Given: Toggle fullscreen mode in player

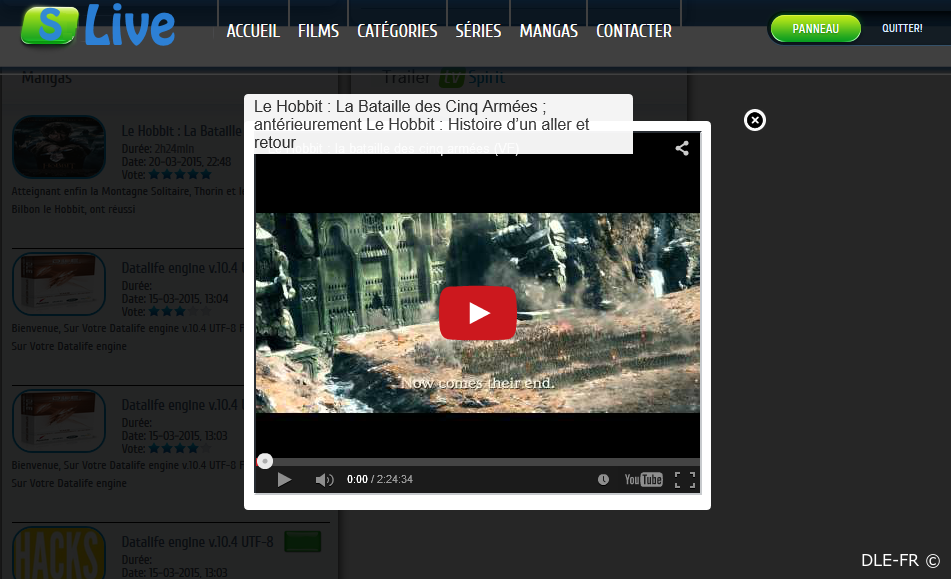Looking at the screenshot, I should pos(685,480).
